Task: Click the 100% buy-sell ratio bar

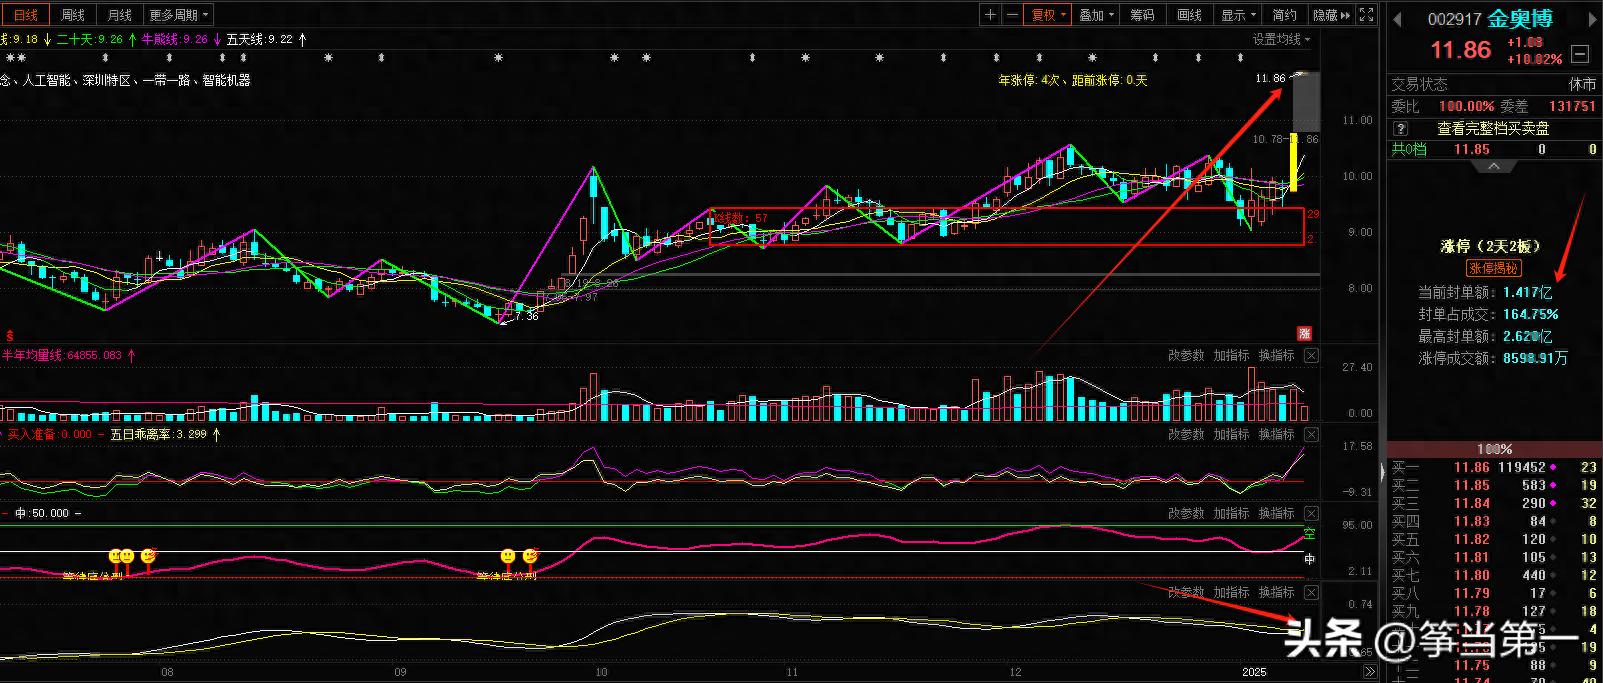Action: pos(1494,449)
